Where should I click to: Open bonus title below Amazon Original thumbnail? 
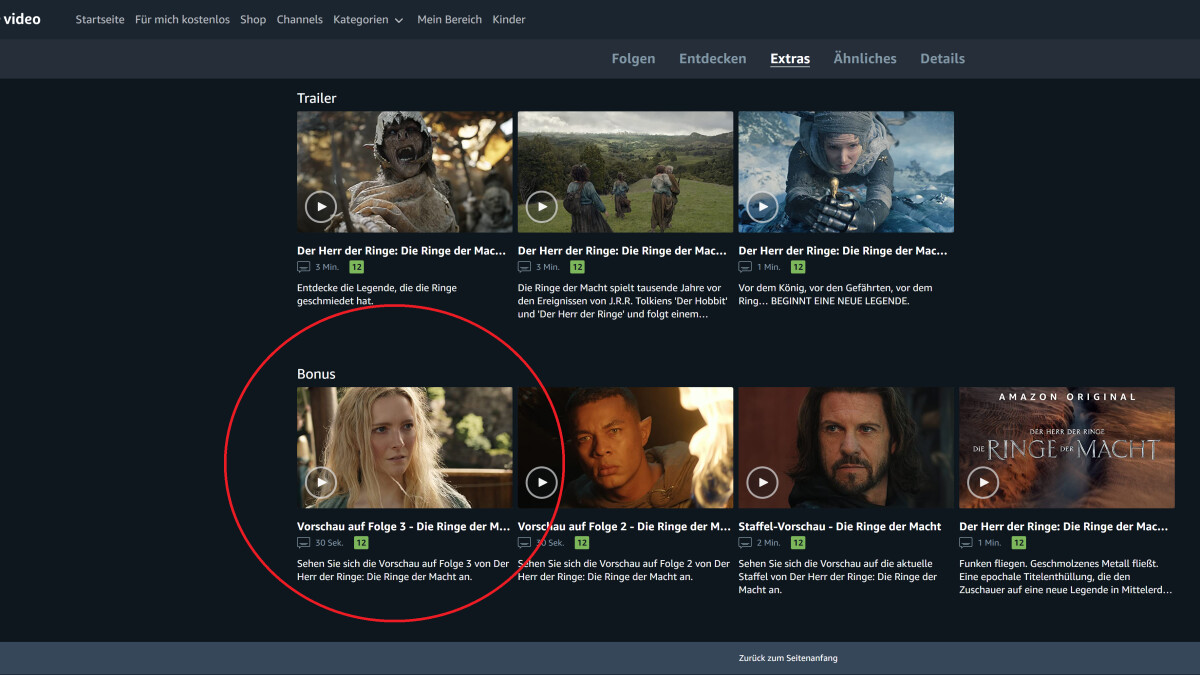coord(1064,526)
